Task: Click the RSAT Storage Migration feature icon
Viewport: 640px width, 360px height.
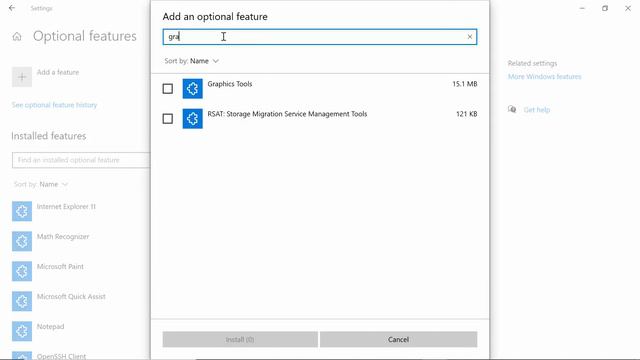Action: [193, 119]
